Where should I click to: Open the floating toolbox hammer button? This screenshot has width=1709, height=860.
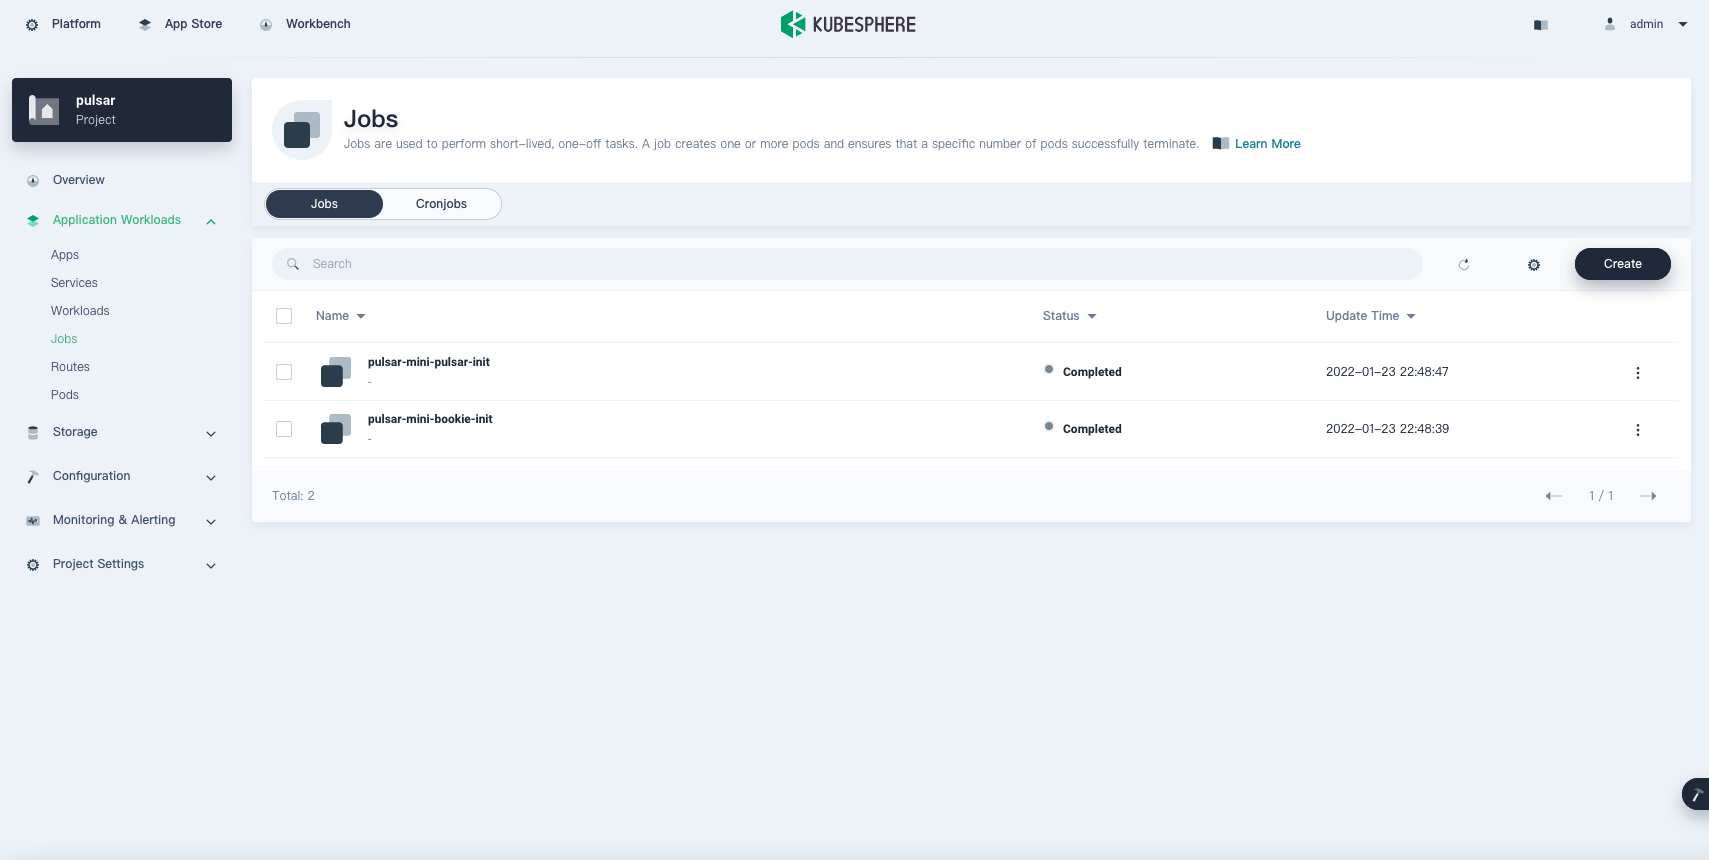1696,794
